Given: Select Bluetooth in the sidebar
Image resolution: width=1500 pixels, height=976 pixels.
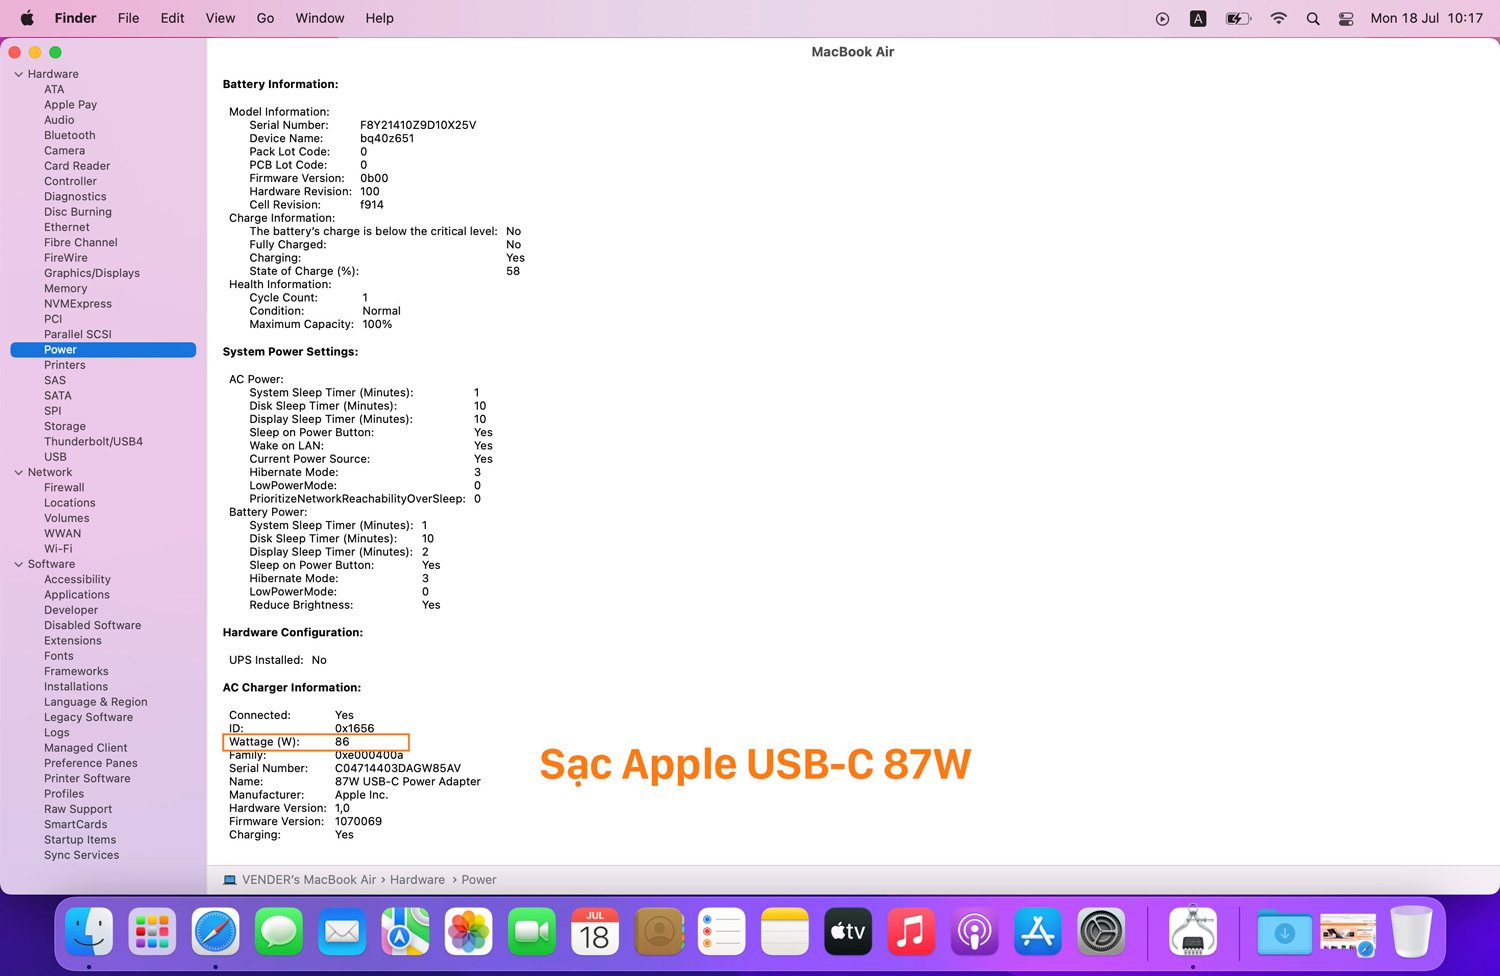Looking at the screenshot, I should pyautogui.click(x=70, y=136).
